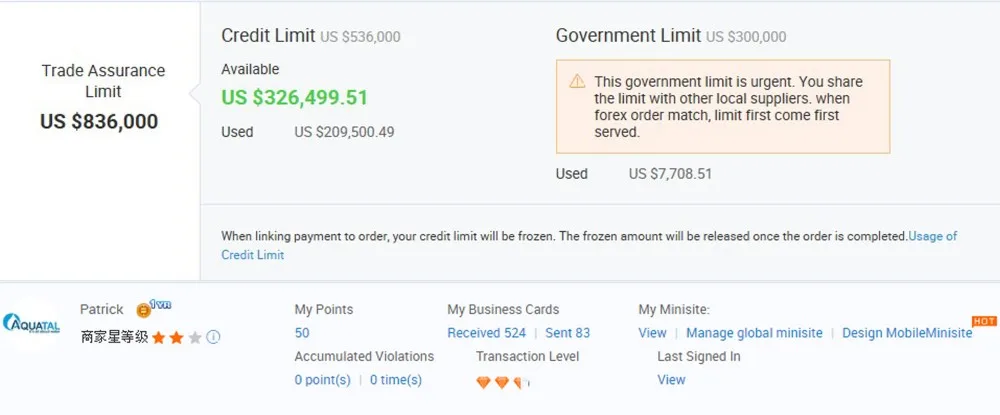Click the Aquatal company logo
The image size is (1000, 415).
pos(32,324)
